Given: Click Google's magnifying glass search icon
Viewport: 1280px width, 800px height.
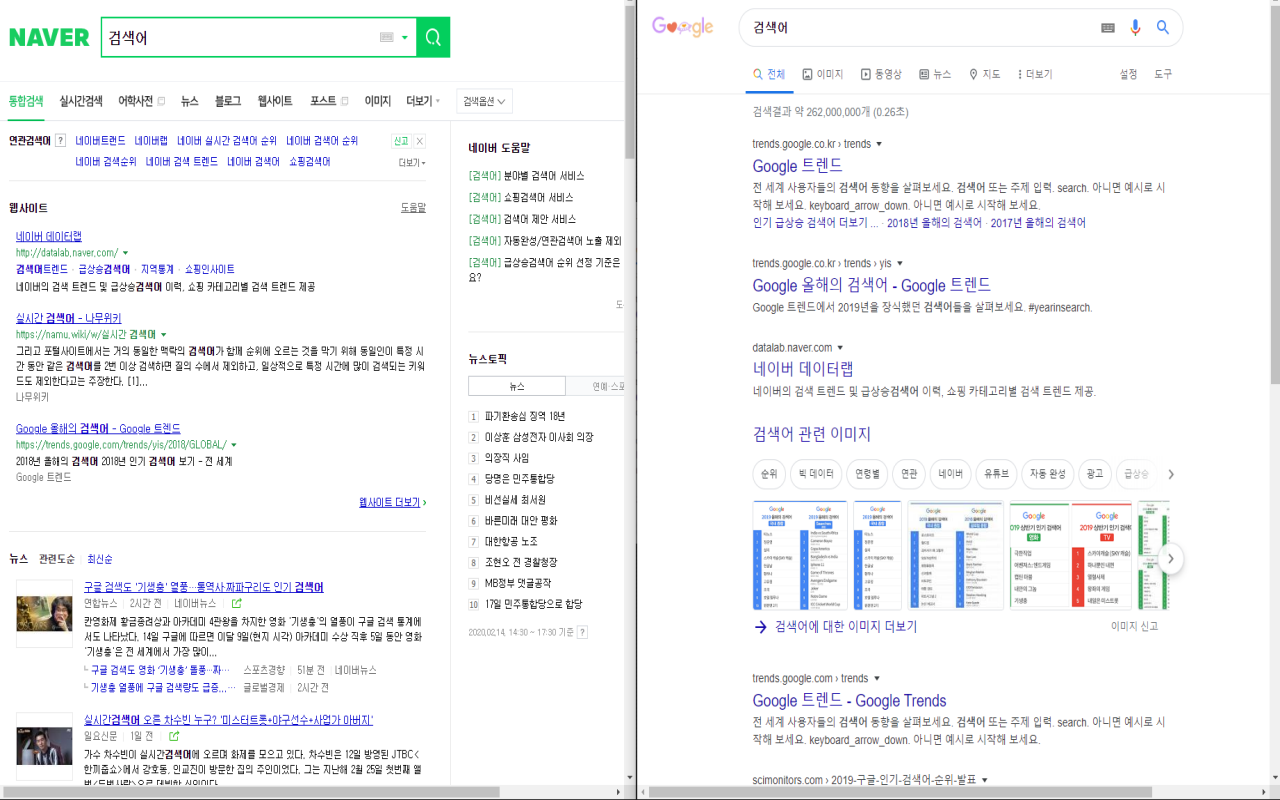Looking at the screenshot, I should (1162, 28).
